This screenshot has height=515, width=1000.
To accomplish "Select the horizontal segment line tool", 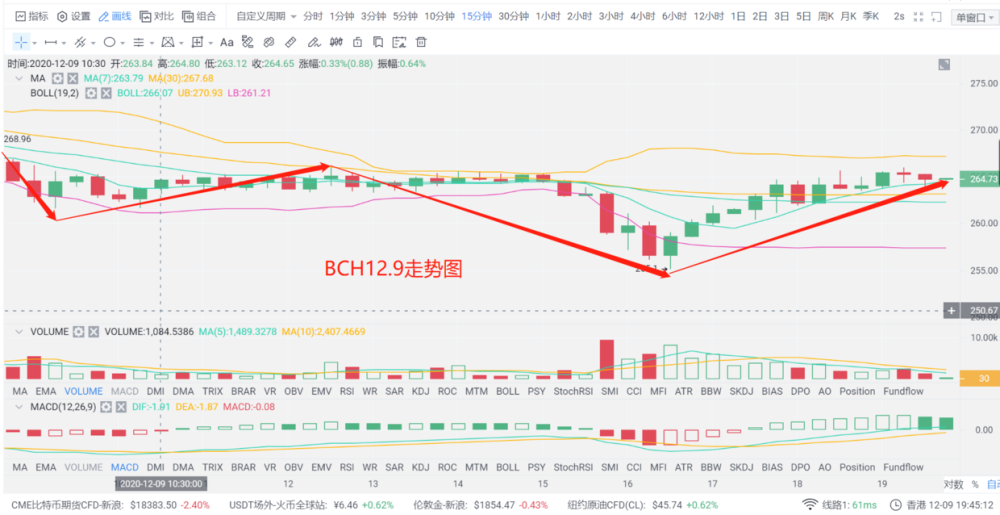I will pyautogui.click(x=51, y=43).
